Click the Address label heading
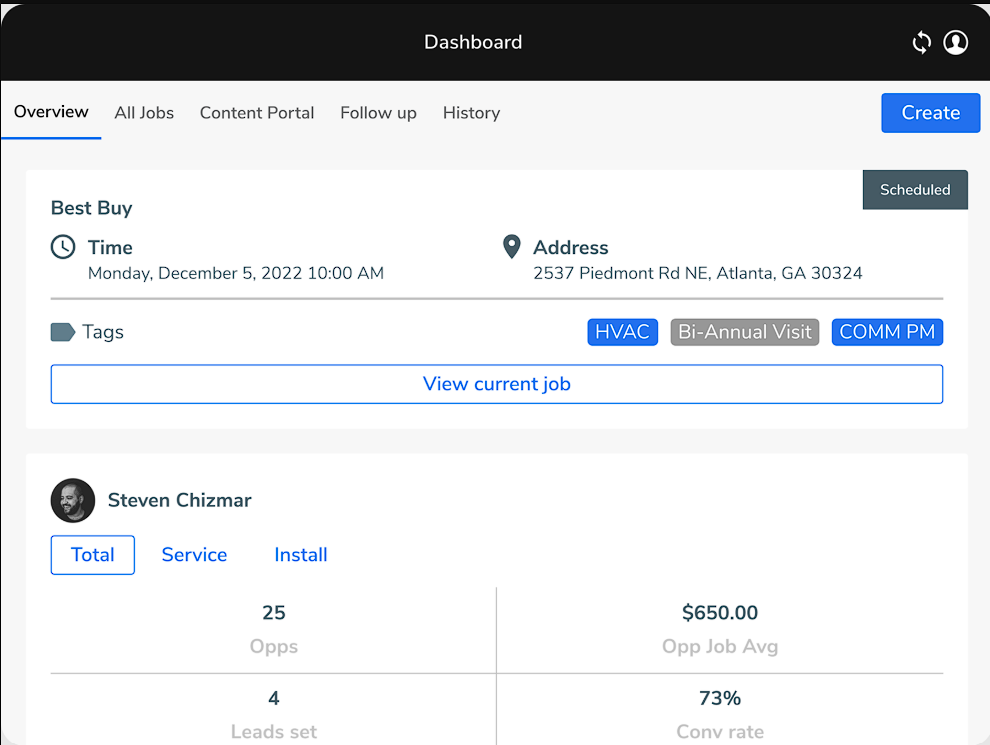Screen dimensions: 990x745 (x=571, y=247)
